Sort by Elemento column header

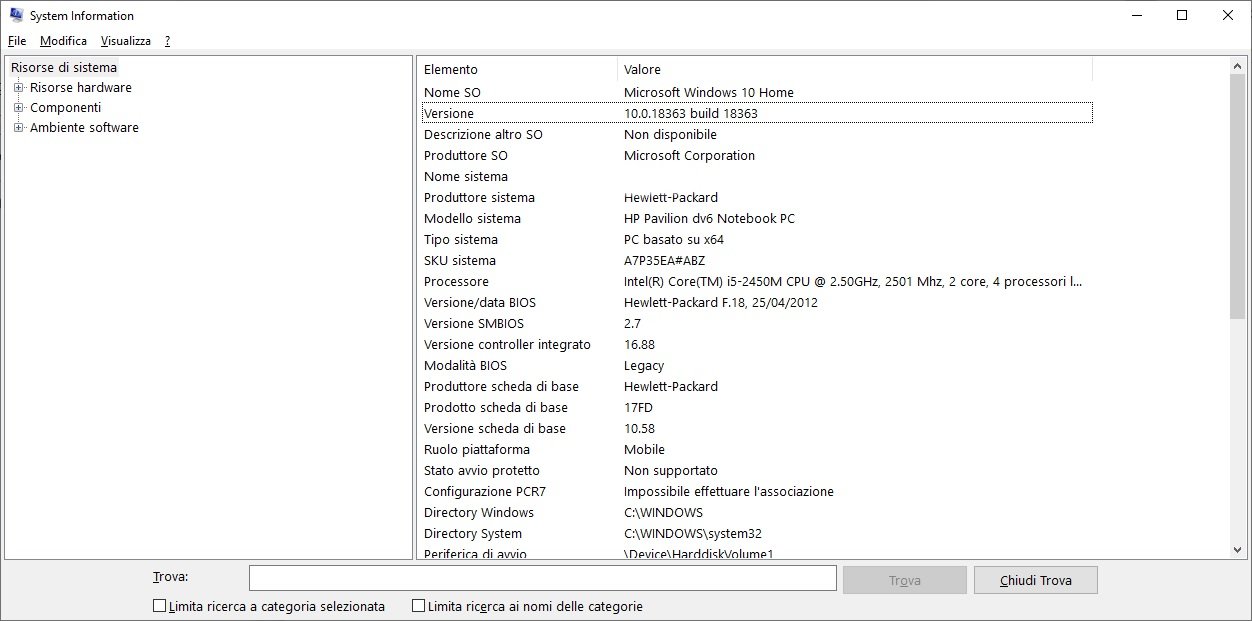518,69
